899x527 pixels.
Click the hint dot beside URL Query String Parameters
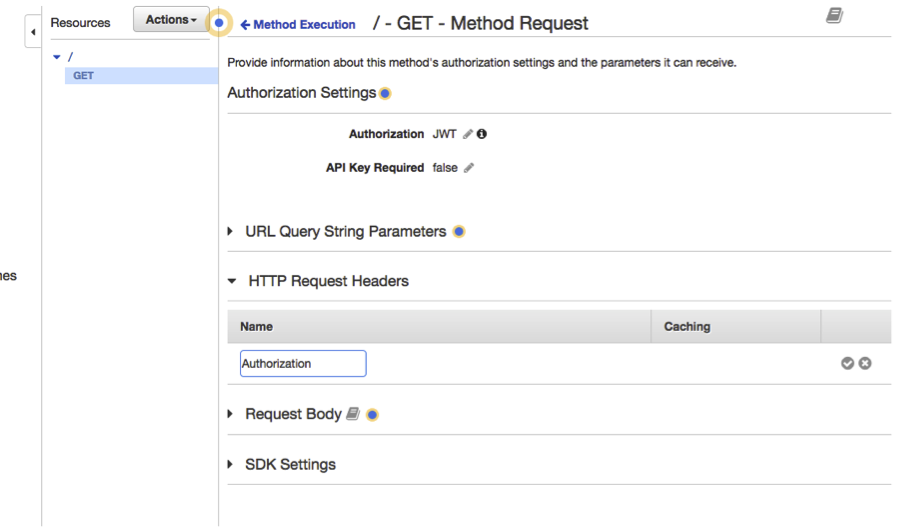click(x=459, y=232)
